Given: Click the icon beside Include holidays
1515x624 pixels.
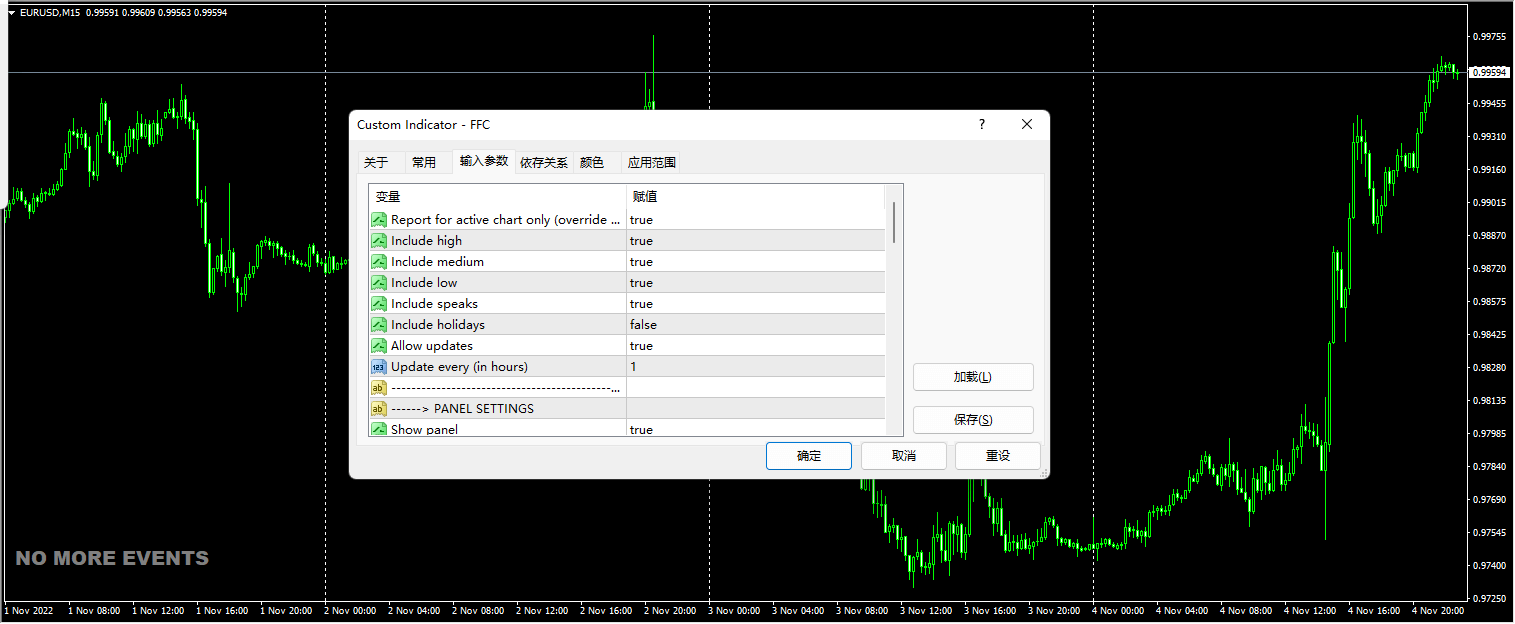Looking at the screenshot, I should (379, 325).
